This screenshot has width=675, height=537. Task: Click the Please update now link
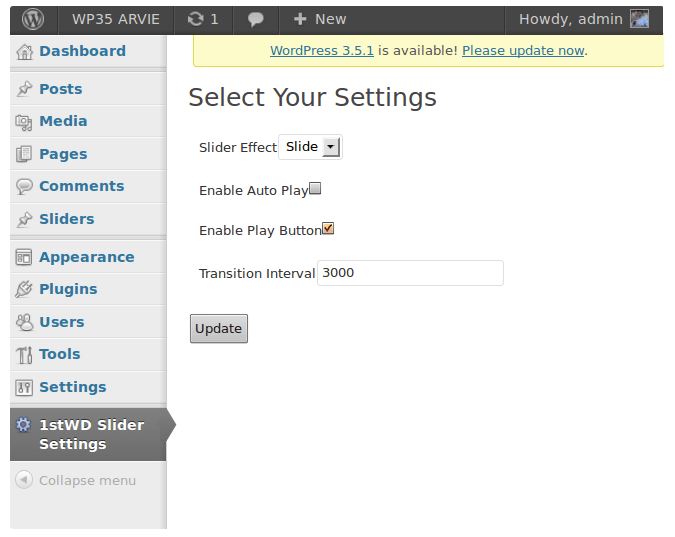(523, 50)
